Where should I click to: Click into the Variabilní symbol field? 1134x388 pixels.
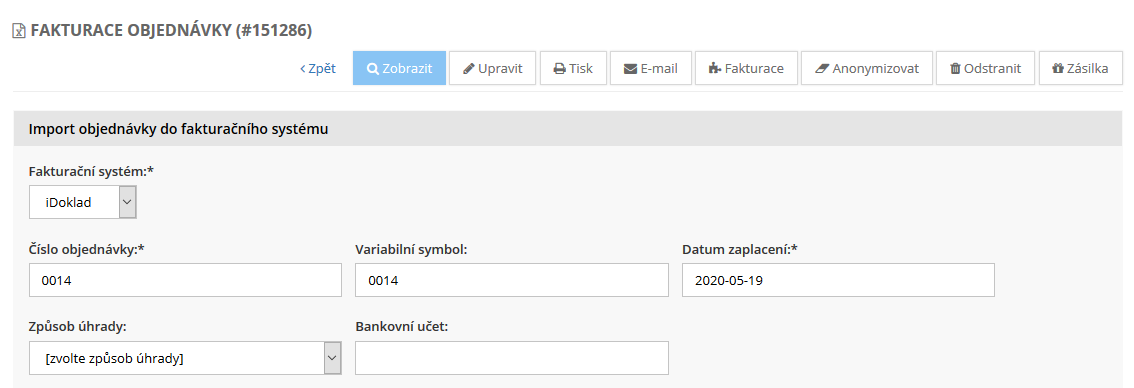512,280
